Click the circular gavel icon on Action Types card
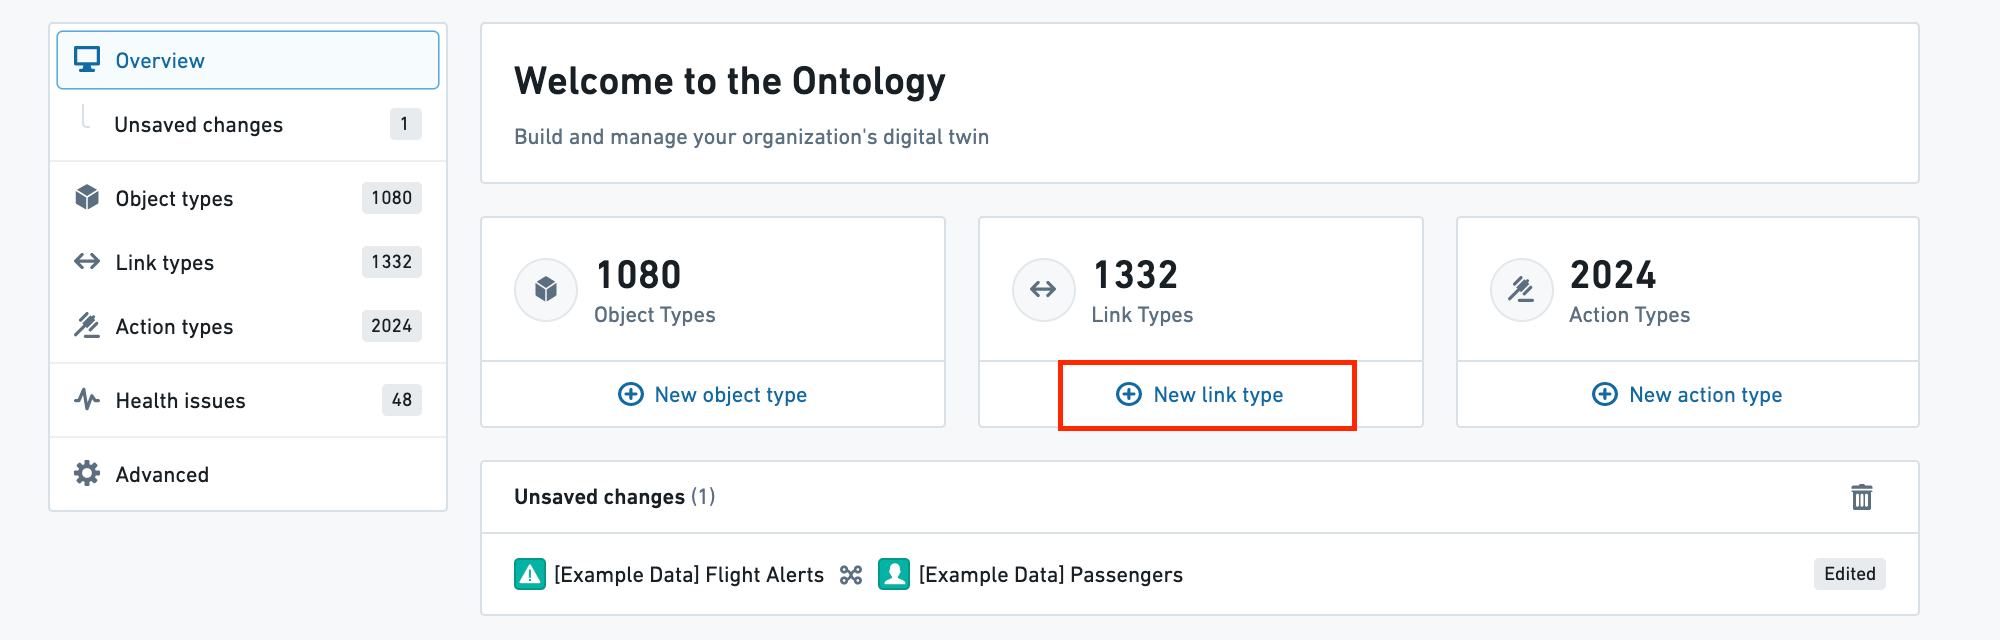Image resolution: width=2000 pixels, height=640 pixels. pos(1521,290)
